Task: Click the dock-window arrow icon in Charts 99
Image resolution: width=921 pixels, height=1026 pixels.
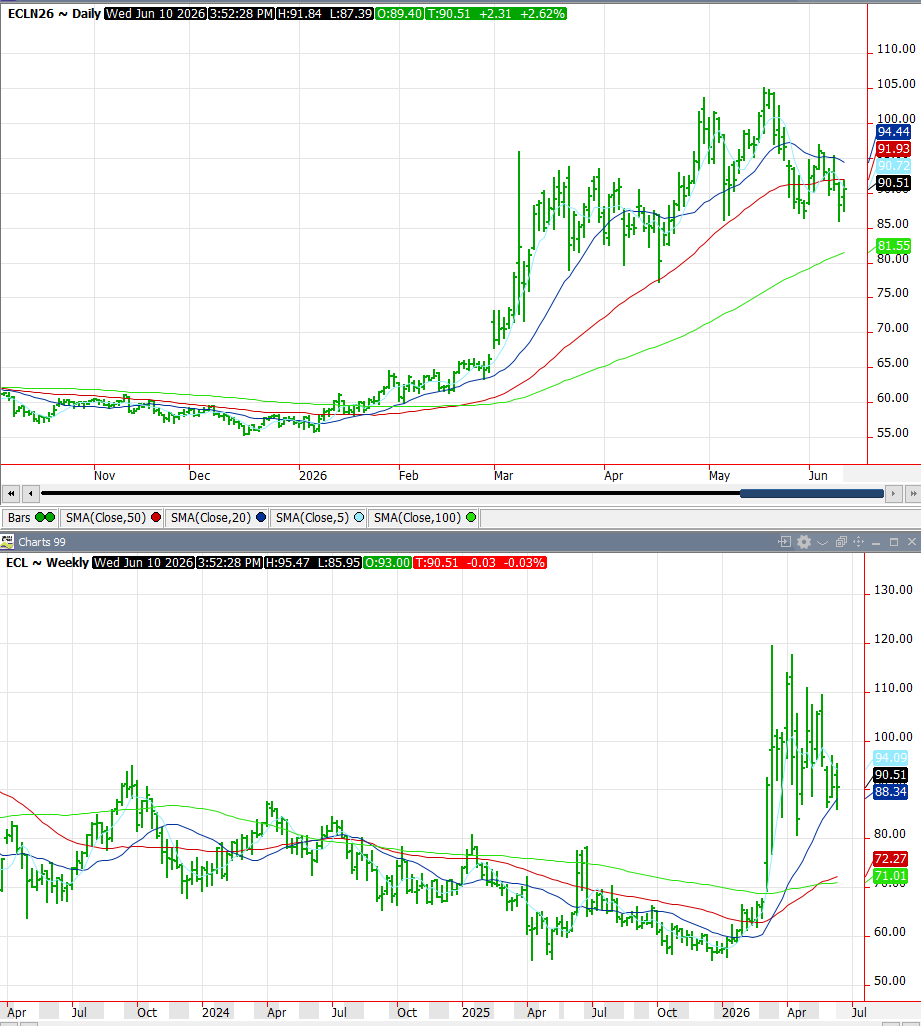Action: coord(784,542)
